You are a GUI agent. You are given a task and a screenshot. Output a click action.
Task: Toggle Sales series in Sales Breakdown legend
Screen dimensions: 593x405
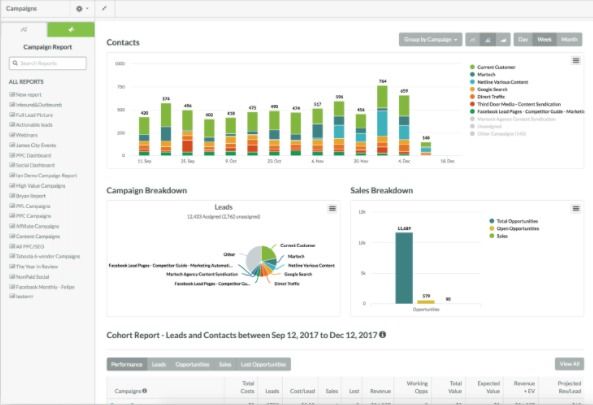(498, 236)
